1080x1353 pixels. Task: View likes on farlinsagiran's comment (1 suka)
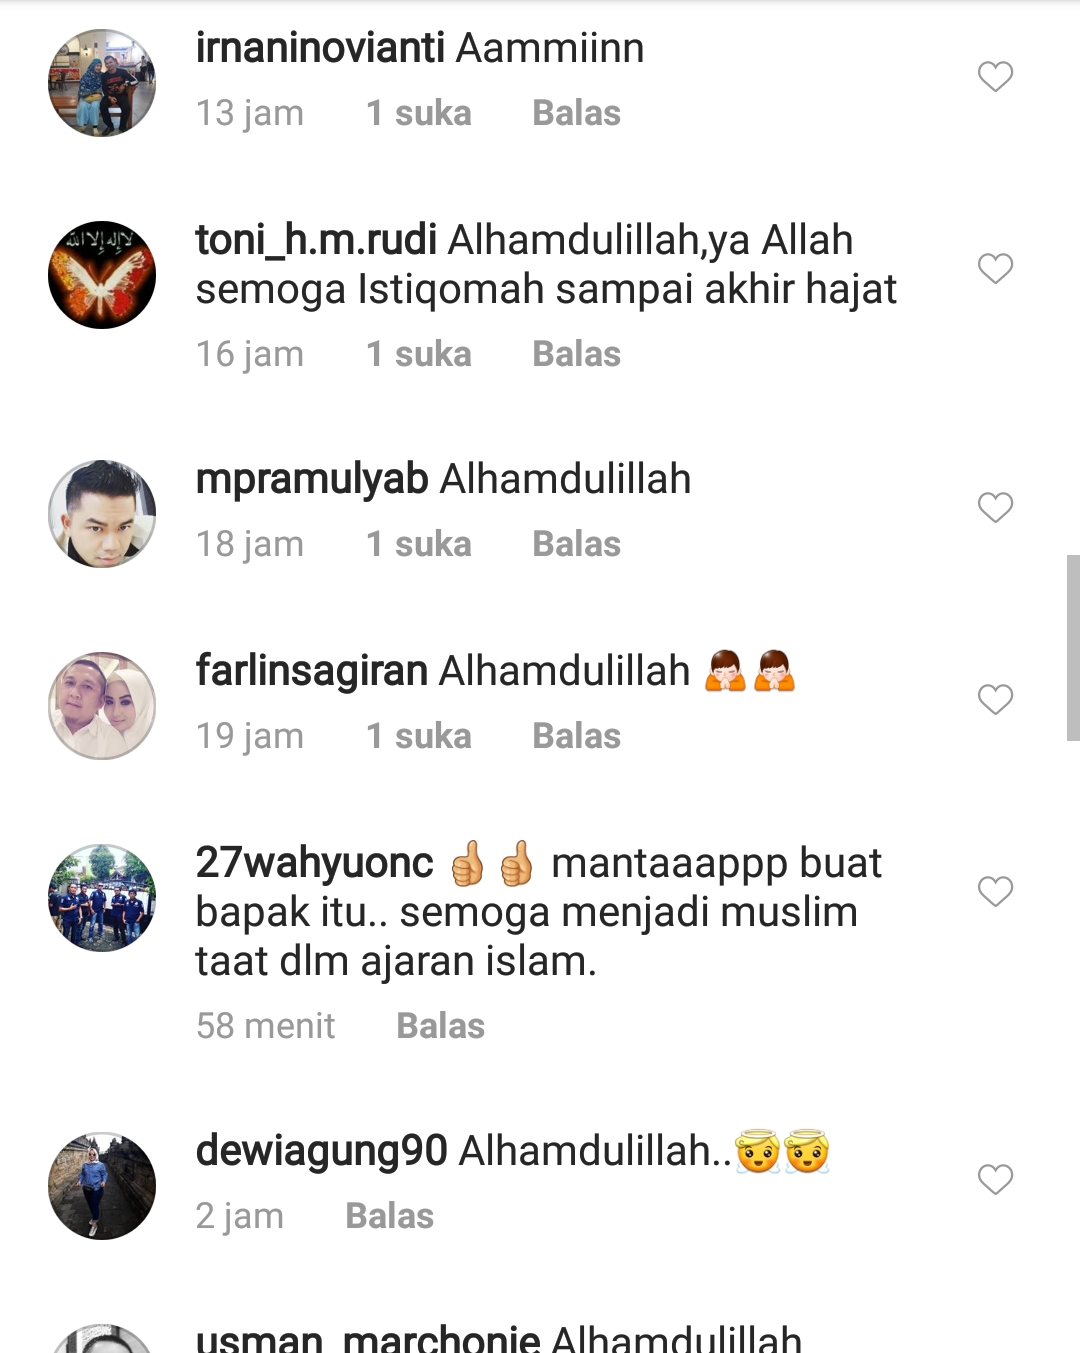pyautogui.click(x=418, y=736)
